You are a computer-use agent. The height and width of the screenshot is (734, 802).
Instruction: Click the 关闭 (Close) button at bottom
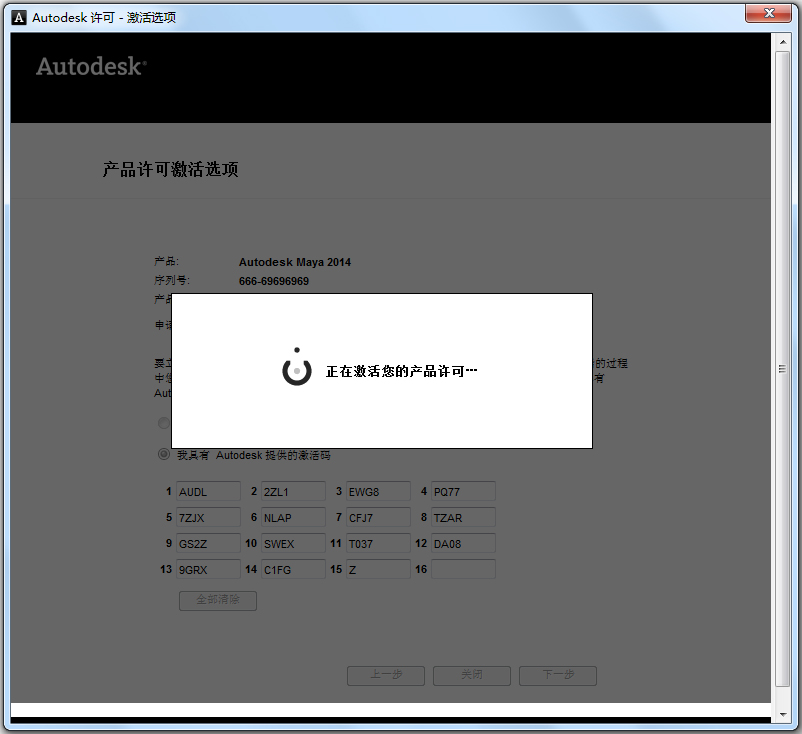point(472,675)
